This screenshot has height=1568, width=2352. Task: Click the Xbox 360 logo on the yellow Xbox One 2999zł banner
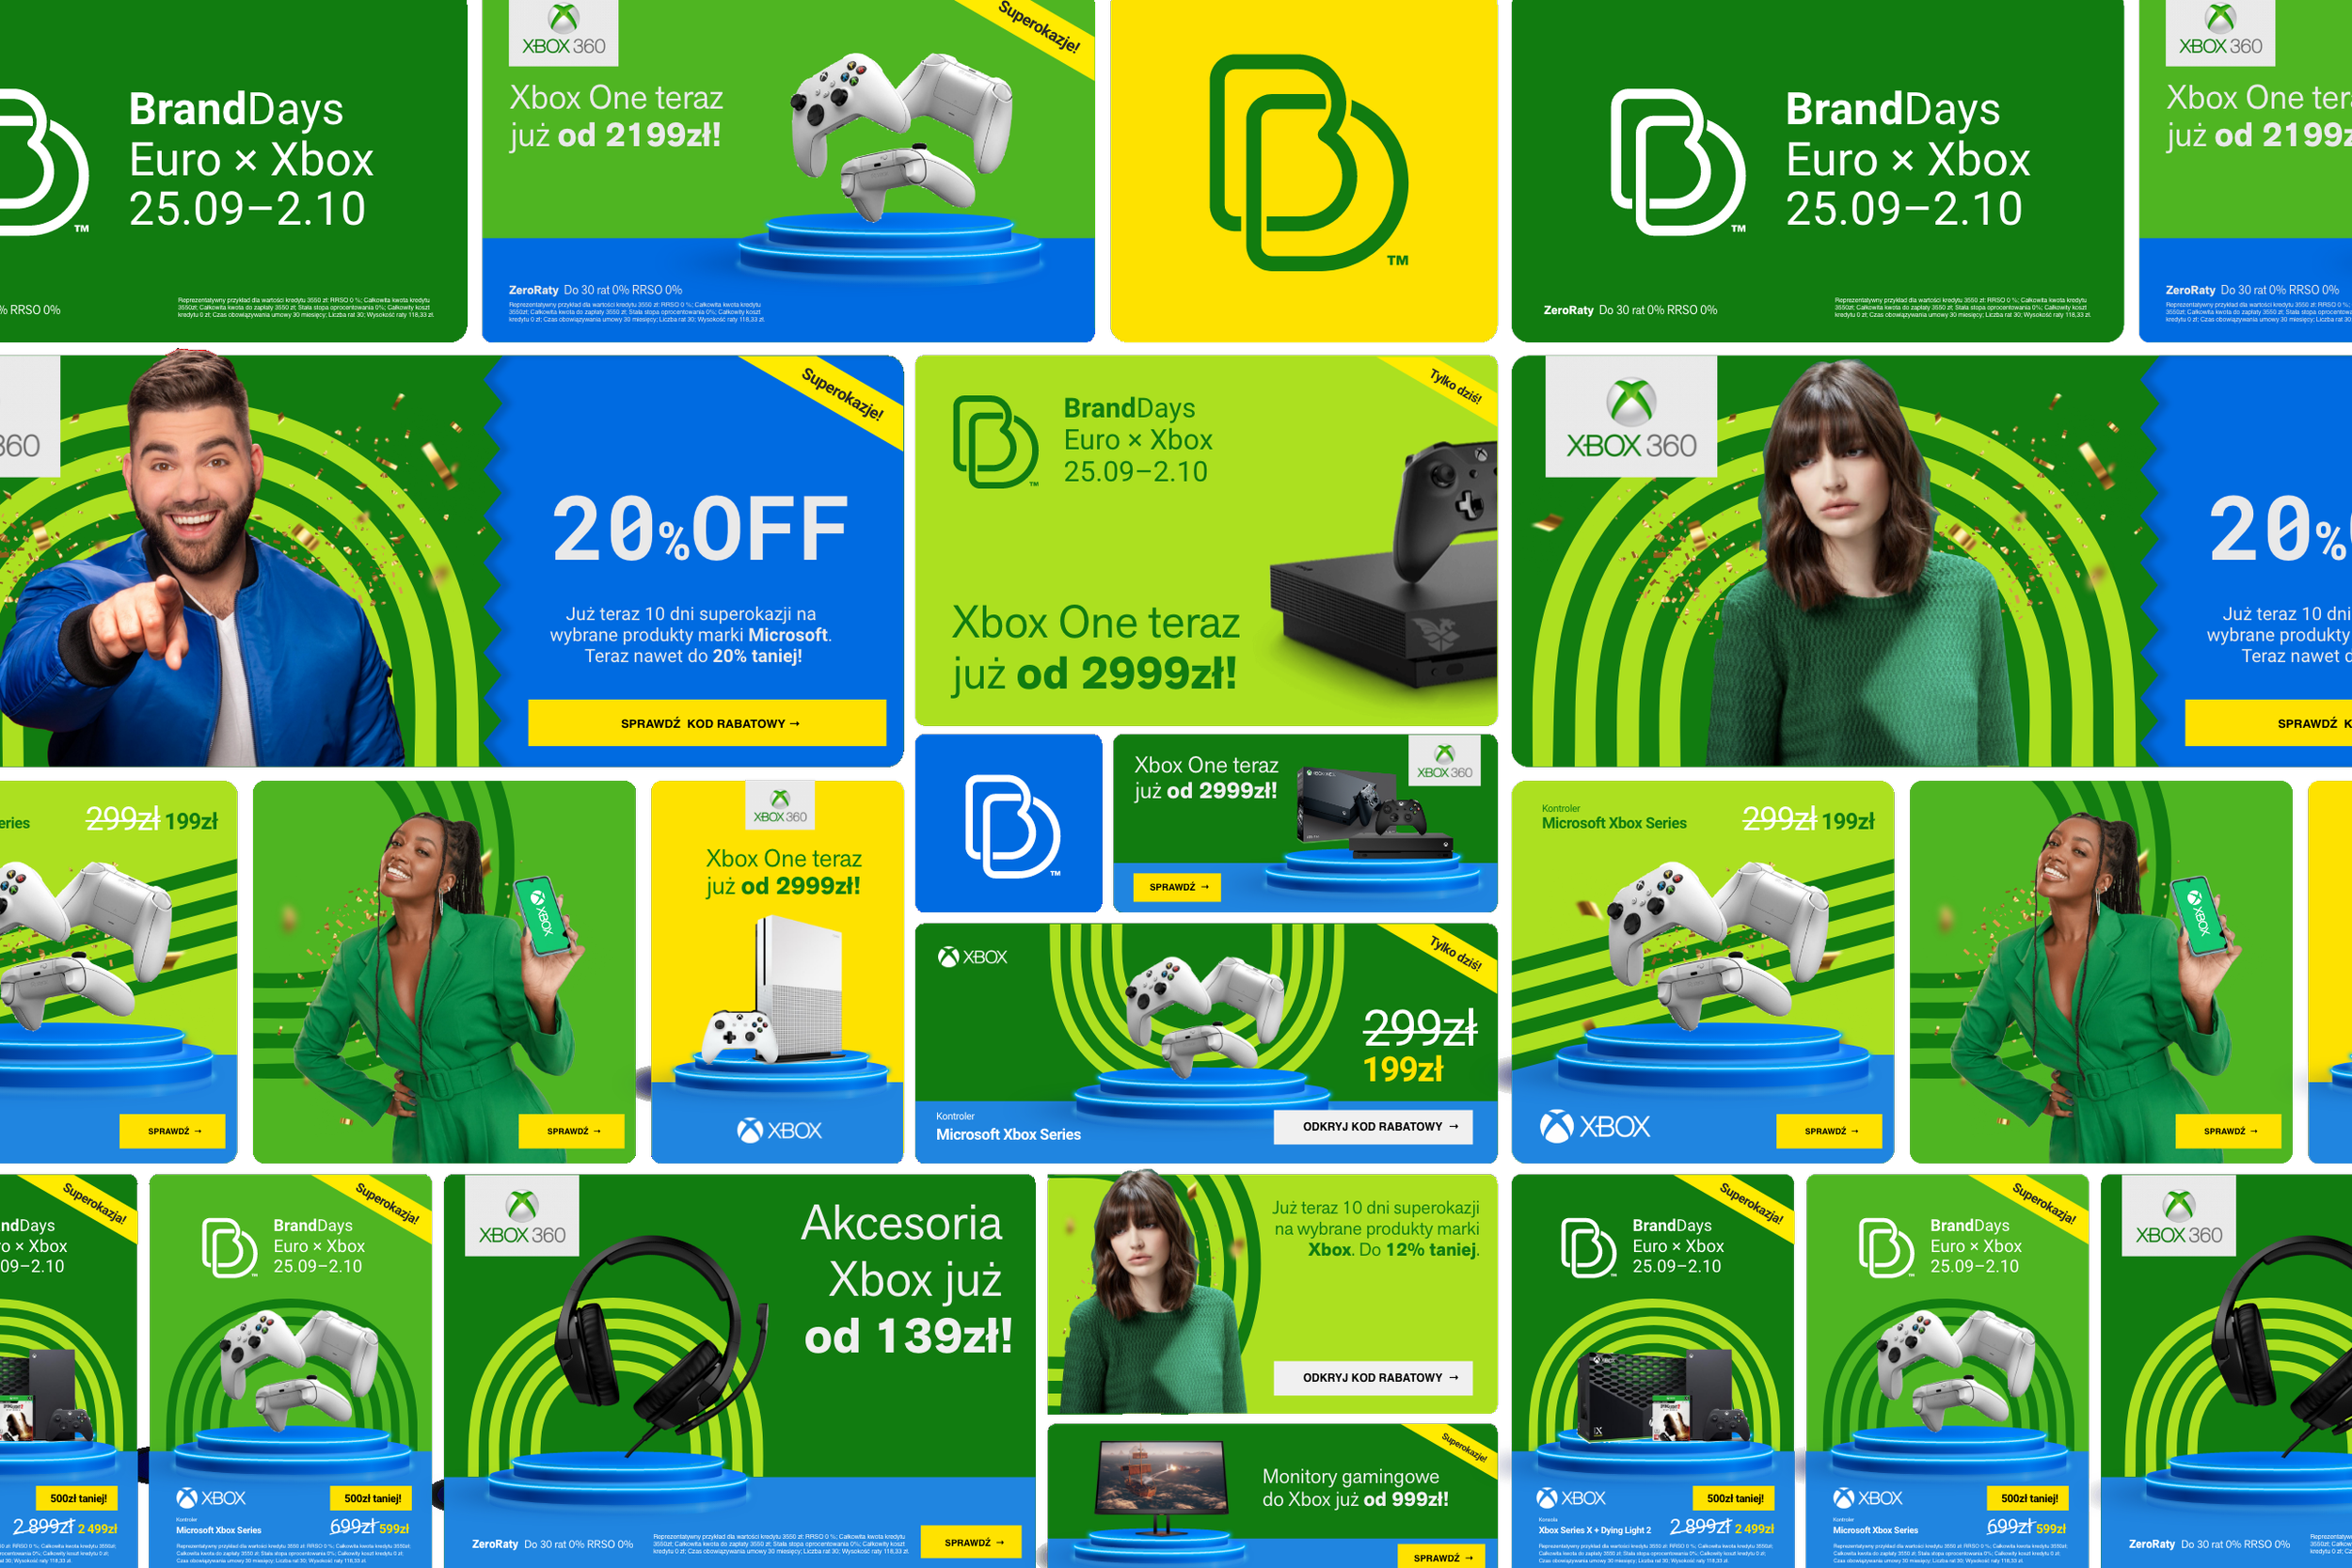point(780,806)
